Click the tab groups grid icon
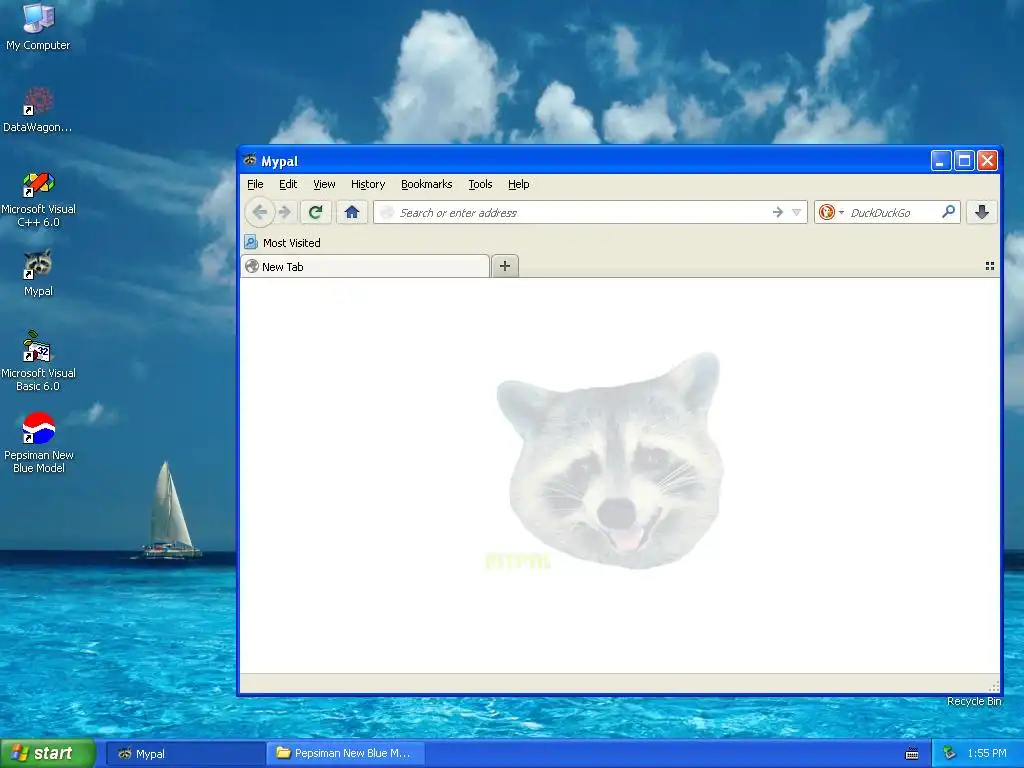The image size is (1024, 768). coord(989,266)
